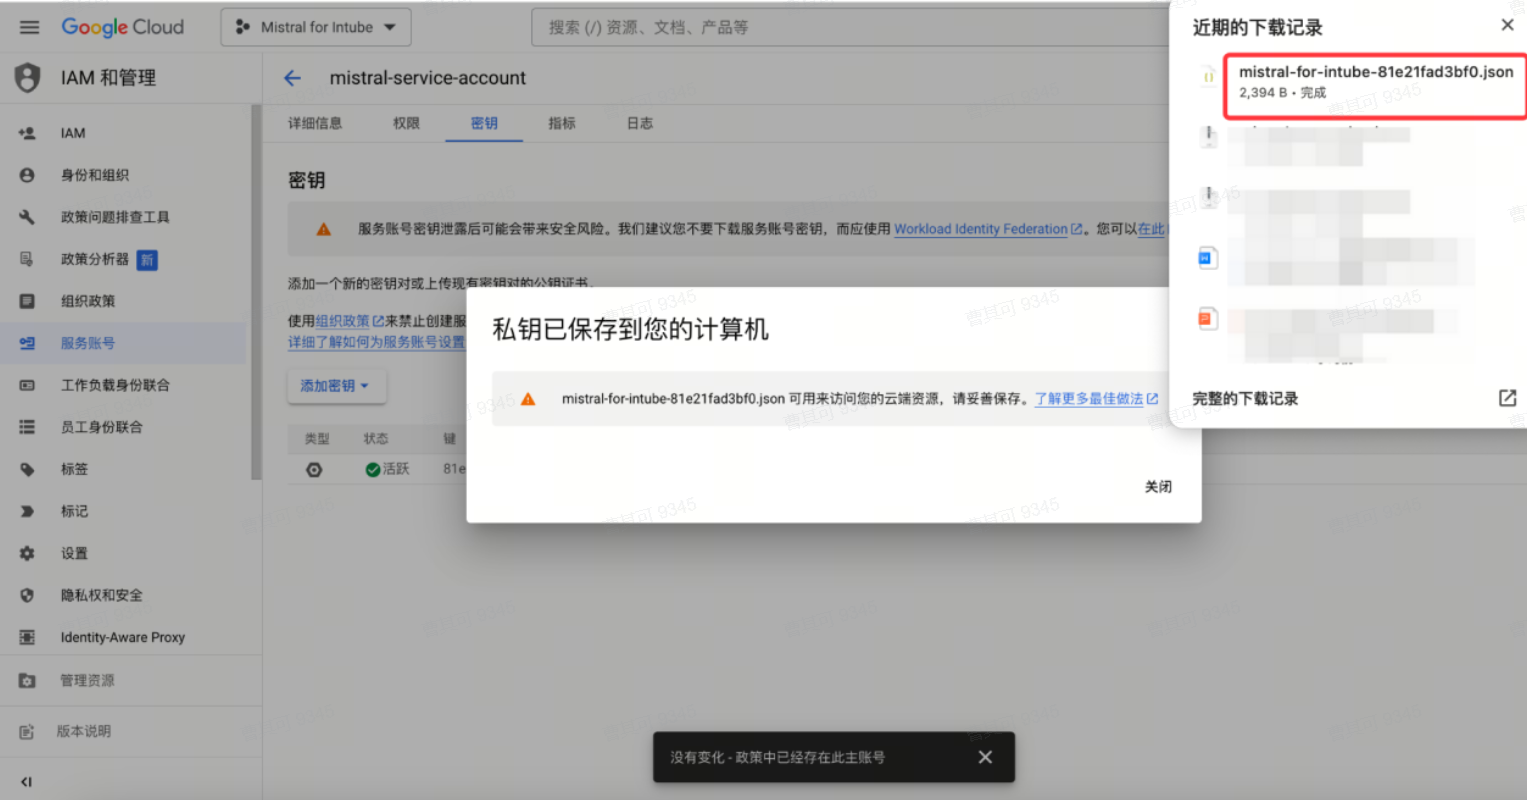1527x800 pixels.
Task: Click 关闭 button in the private key dialog
Action: click(x=1158, y=487)
